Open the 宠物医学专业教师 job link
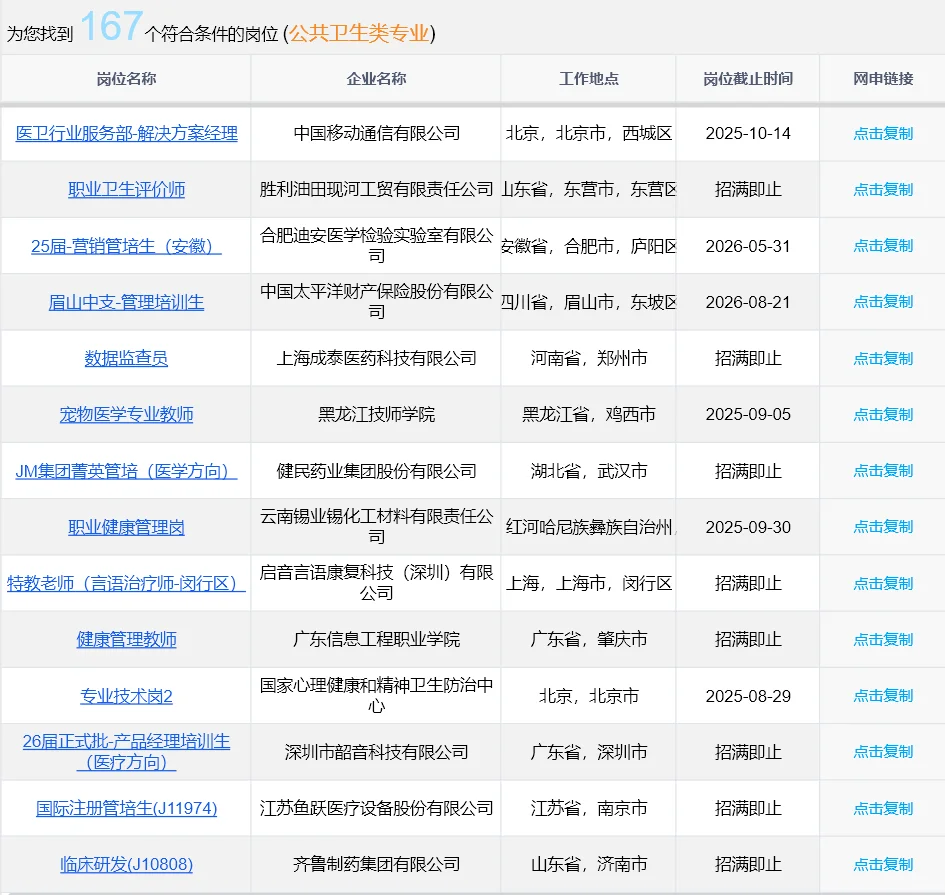This screenshot has width=945, height=895. [x=127, y=414]
